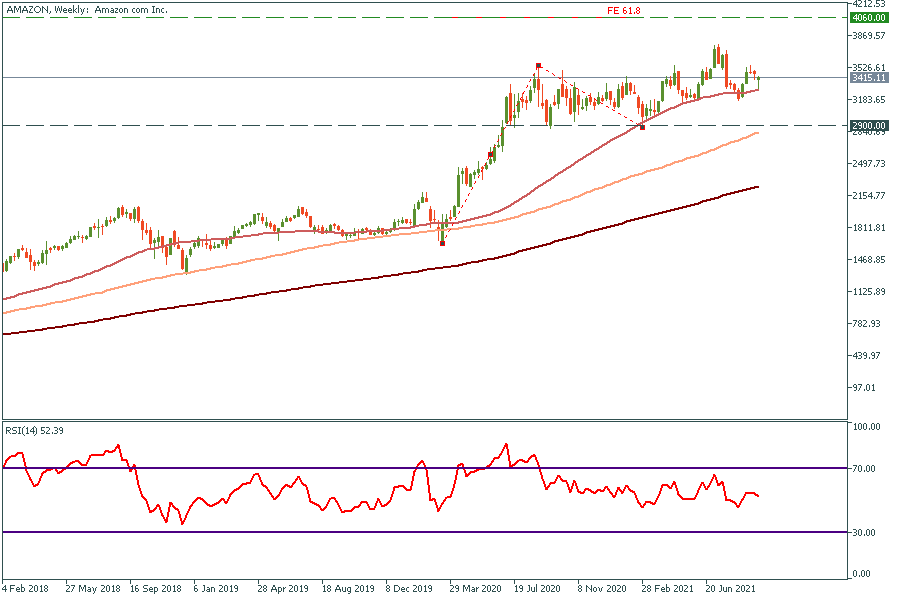The height and width of the screenshot is (600, 900).
Task: Click the RSI 30.00 level label
Action: click(864, 532)
